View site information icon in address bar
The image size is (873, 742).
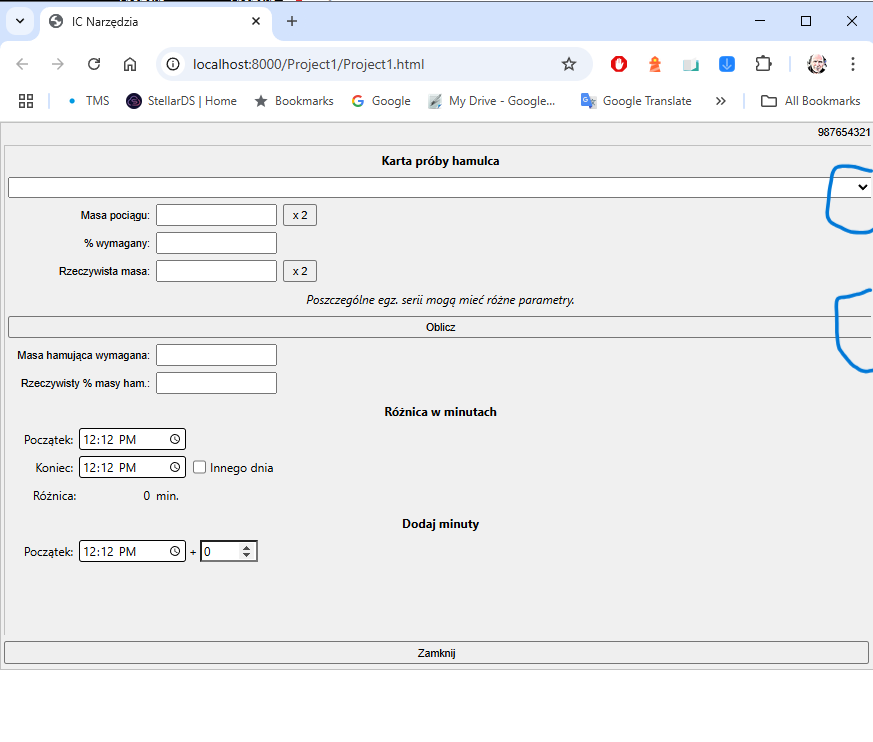click(x=174, y=64)
